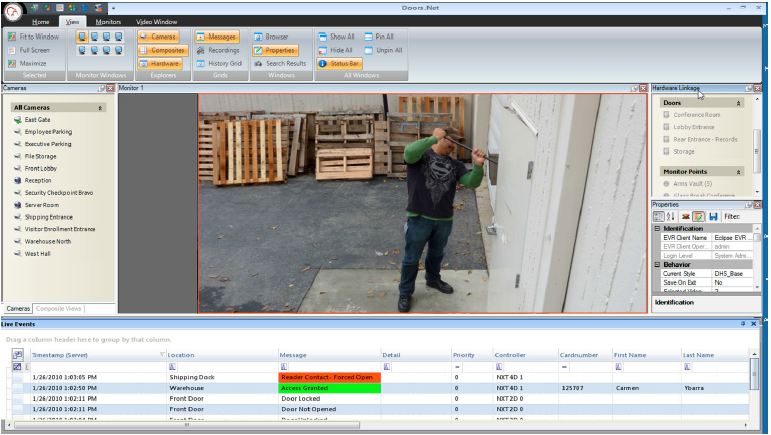Click the Full Screen option

[x=29, y=50]
